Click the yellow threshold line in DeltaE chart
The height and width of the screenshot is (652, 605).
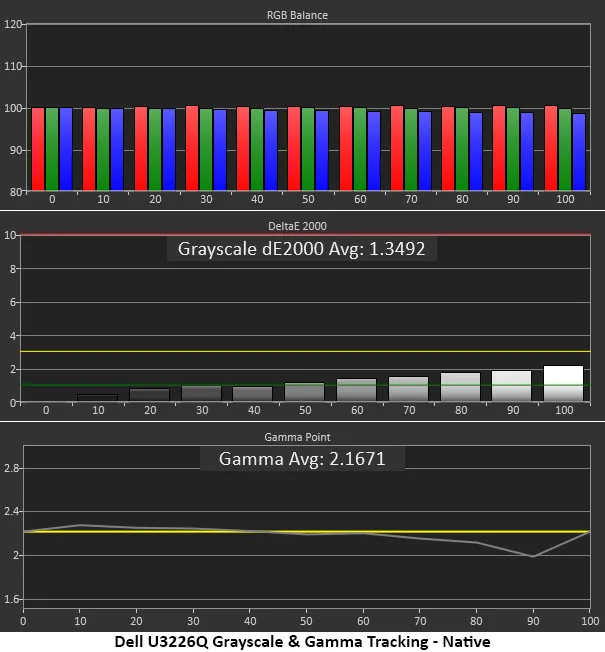point(300,352)
